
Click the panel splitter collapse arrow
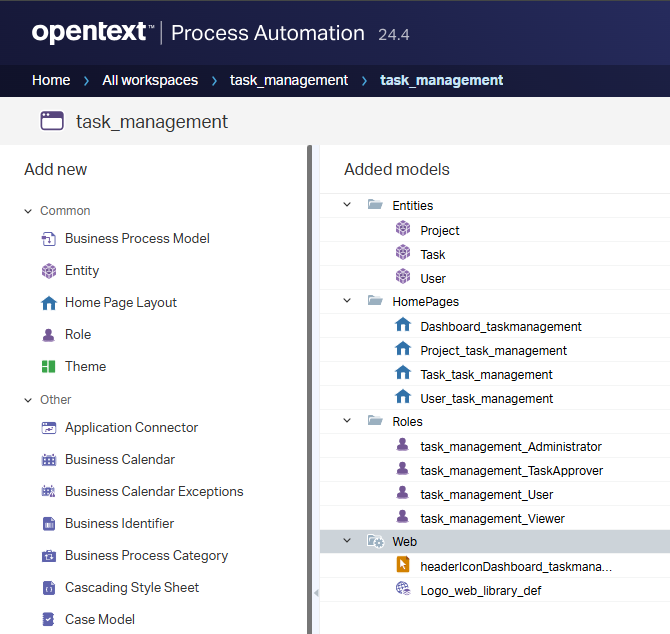point(315,593)
